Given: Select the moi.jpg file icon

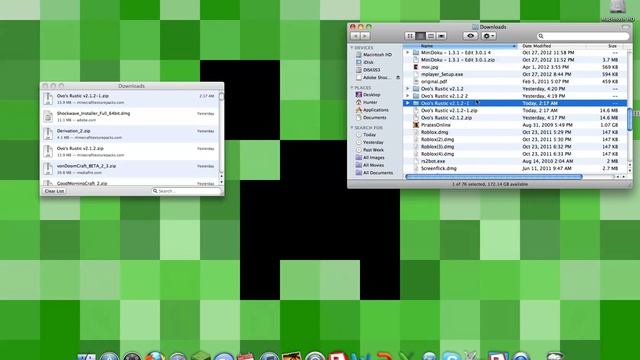Looking at the screenshot, I should click(416, 67).
